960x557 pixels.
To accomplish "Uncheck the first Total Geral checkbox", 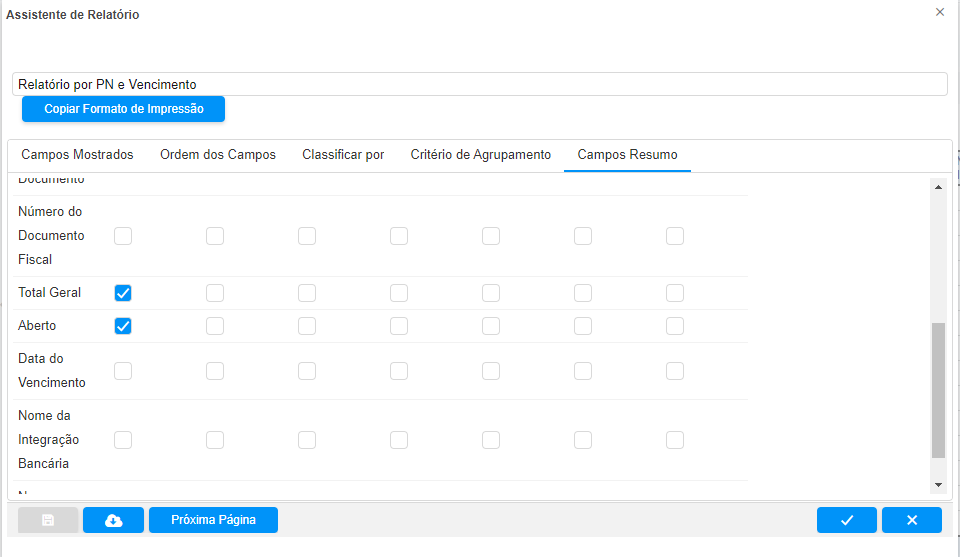I will point(123,293).
